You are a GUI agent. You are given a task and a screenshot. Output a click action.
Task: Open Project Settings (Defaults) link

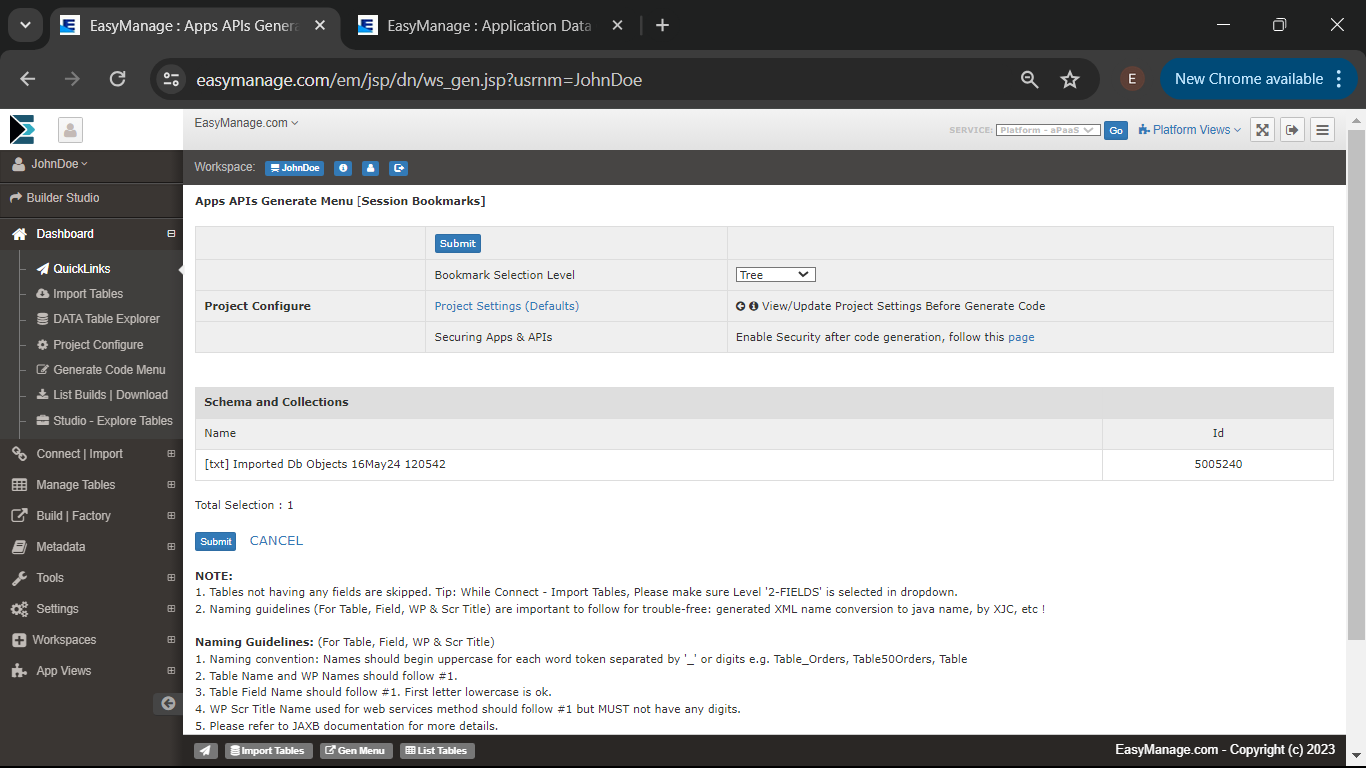tap(507, 306)
